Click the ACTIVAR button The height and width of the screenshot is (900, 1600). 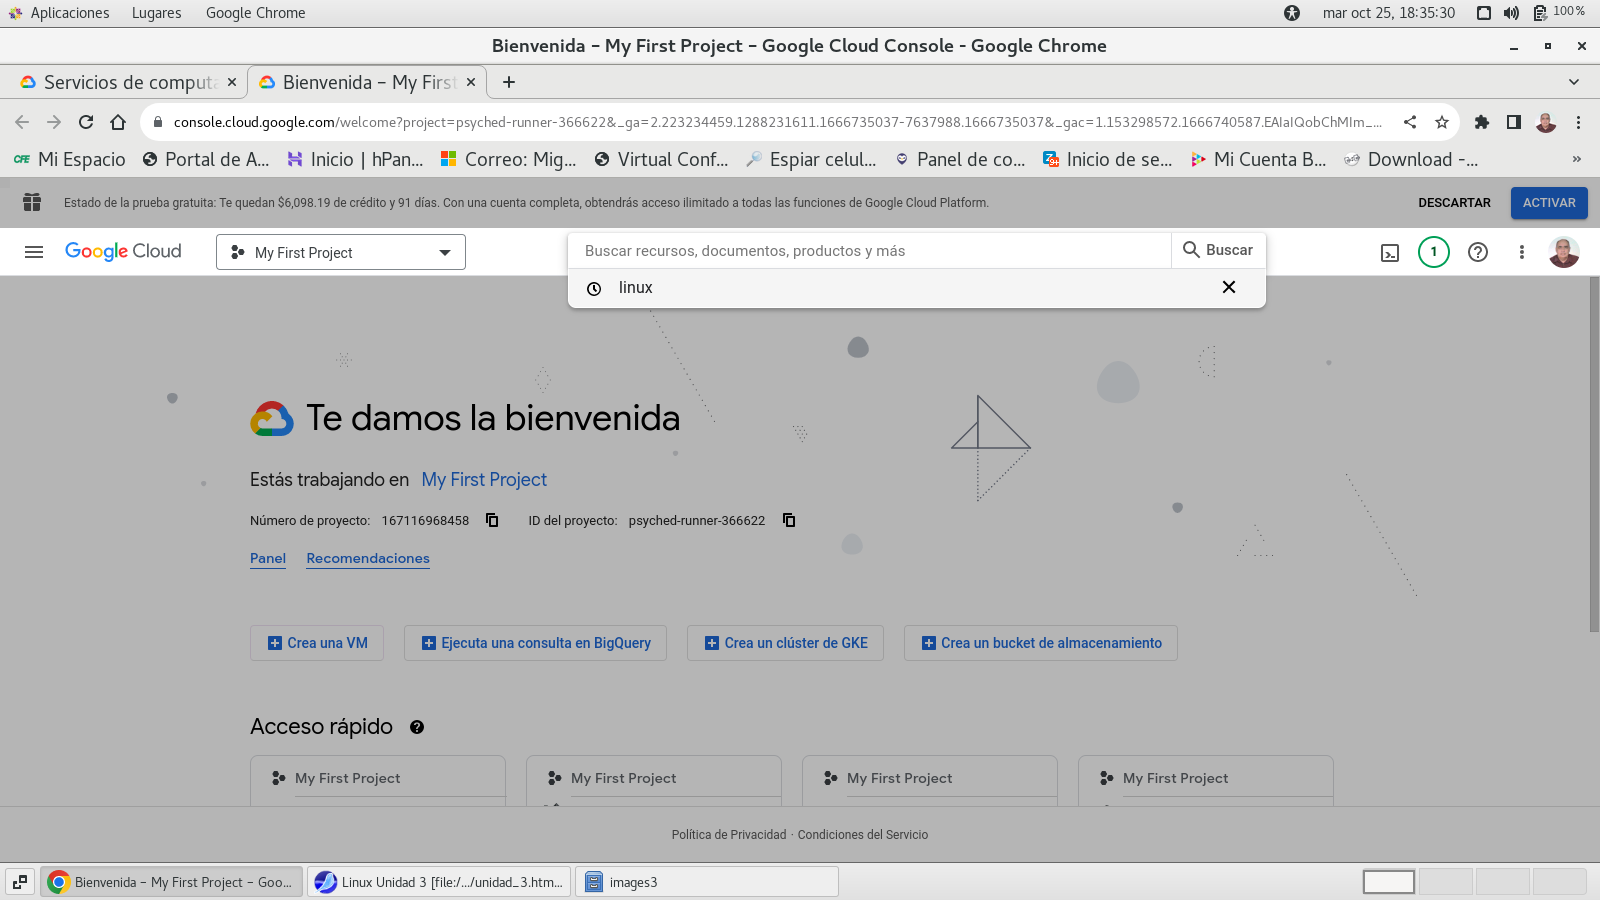pyautogui.click(x=1549, y=203)
